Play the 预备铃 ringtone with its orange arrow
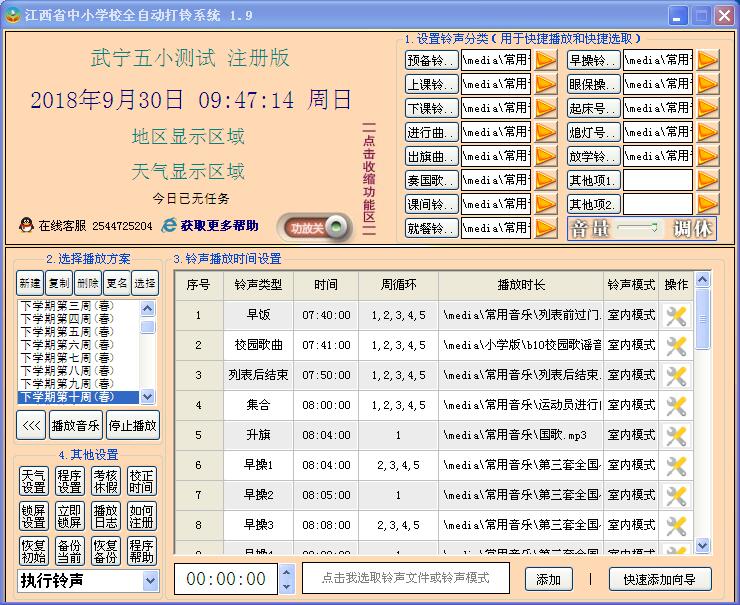The image size is (740, 605). click(546, 59)
